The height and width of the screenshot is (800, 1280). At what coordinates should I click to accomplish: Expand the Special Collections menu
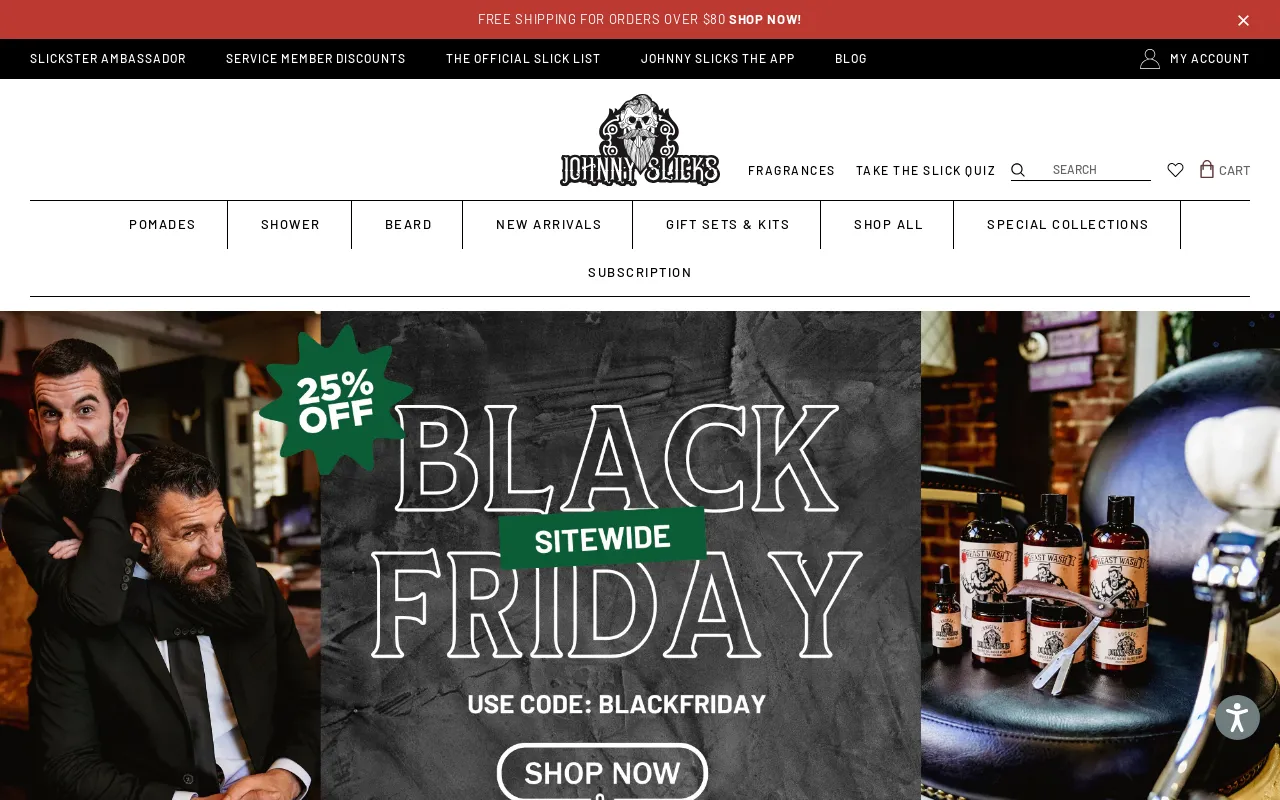(1068, 224)
